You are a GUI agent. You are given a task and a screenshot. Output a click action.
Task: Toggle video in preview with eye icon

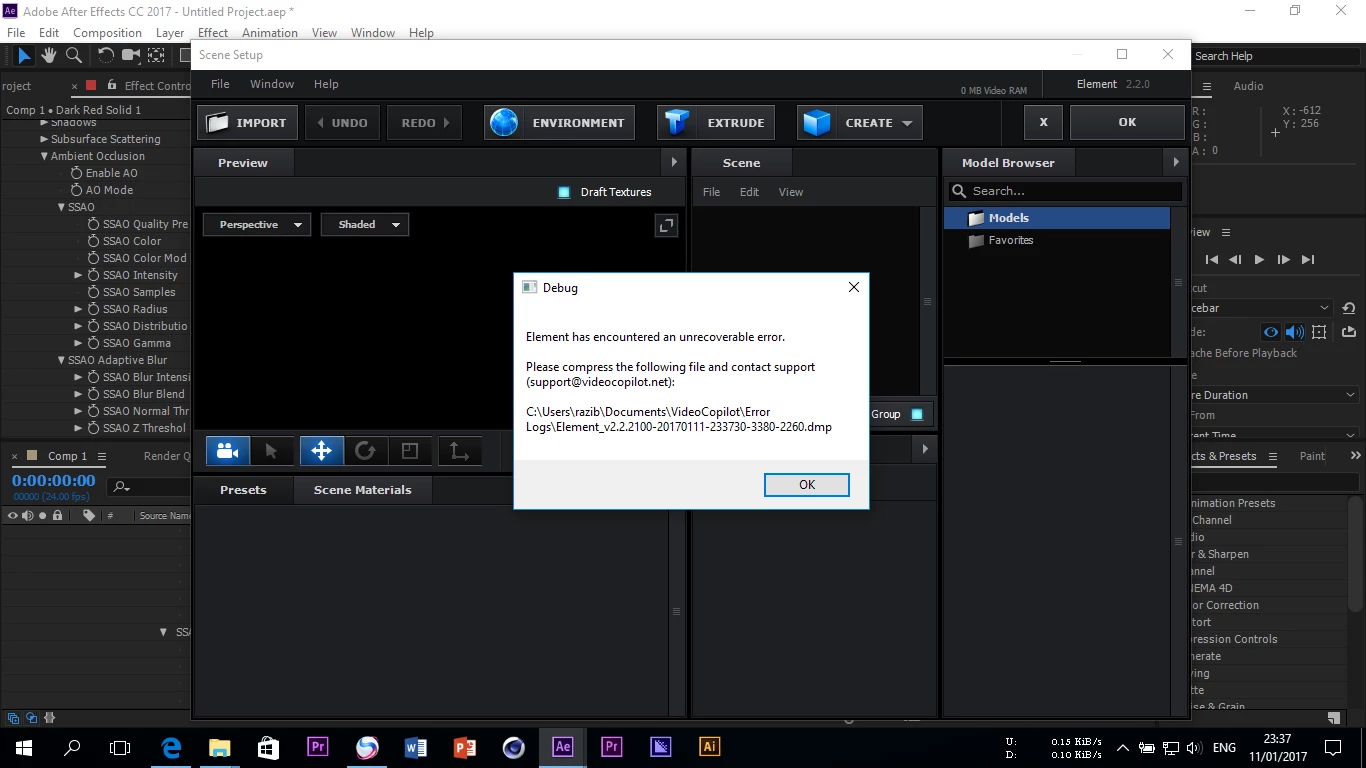pos(1271,332)
